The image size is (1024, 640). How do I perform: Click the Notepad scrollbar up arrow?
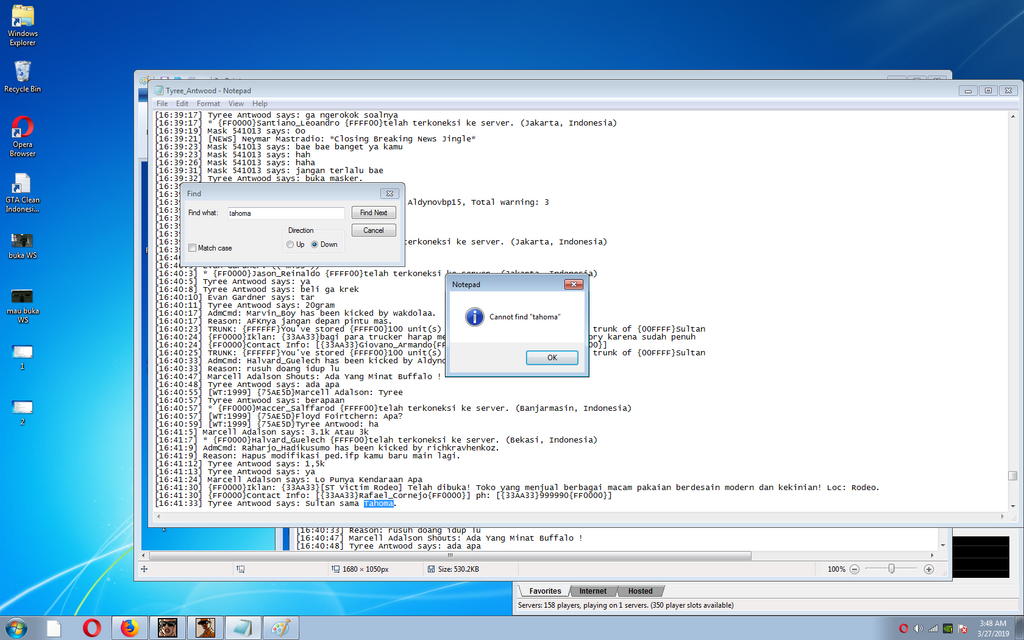(1012, 117)
